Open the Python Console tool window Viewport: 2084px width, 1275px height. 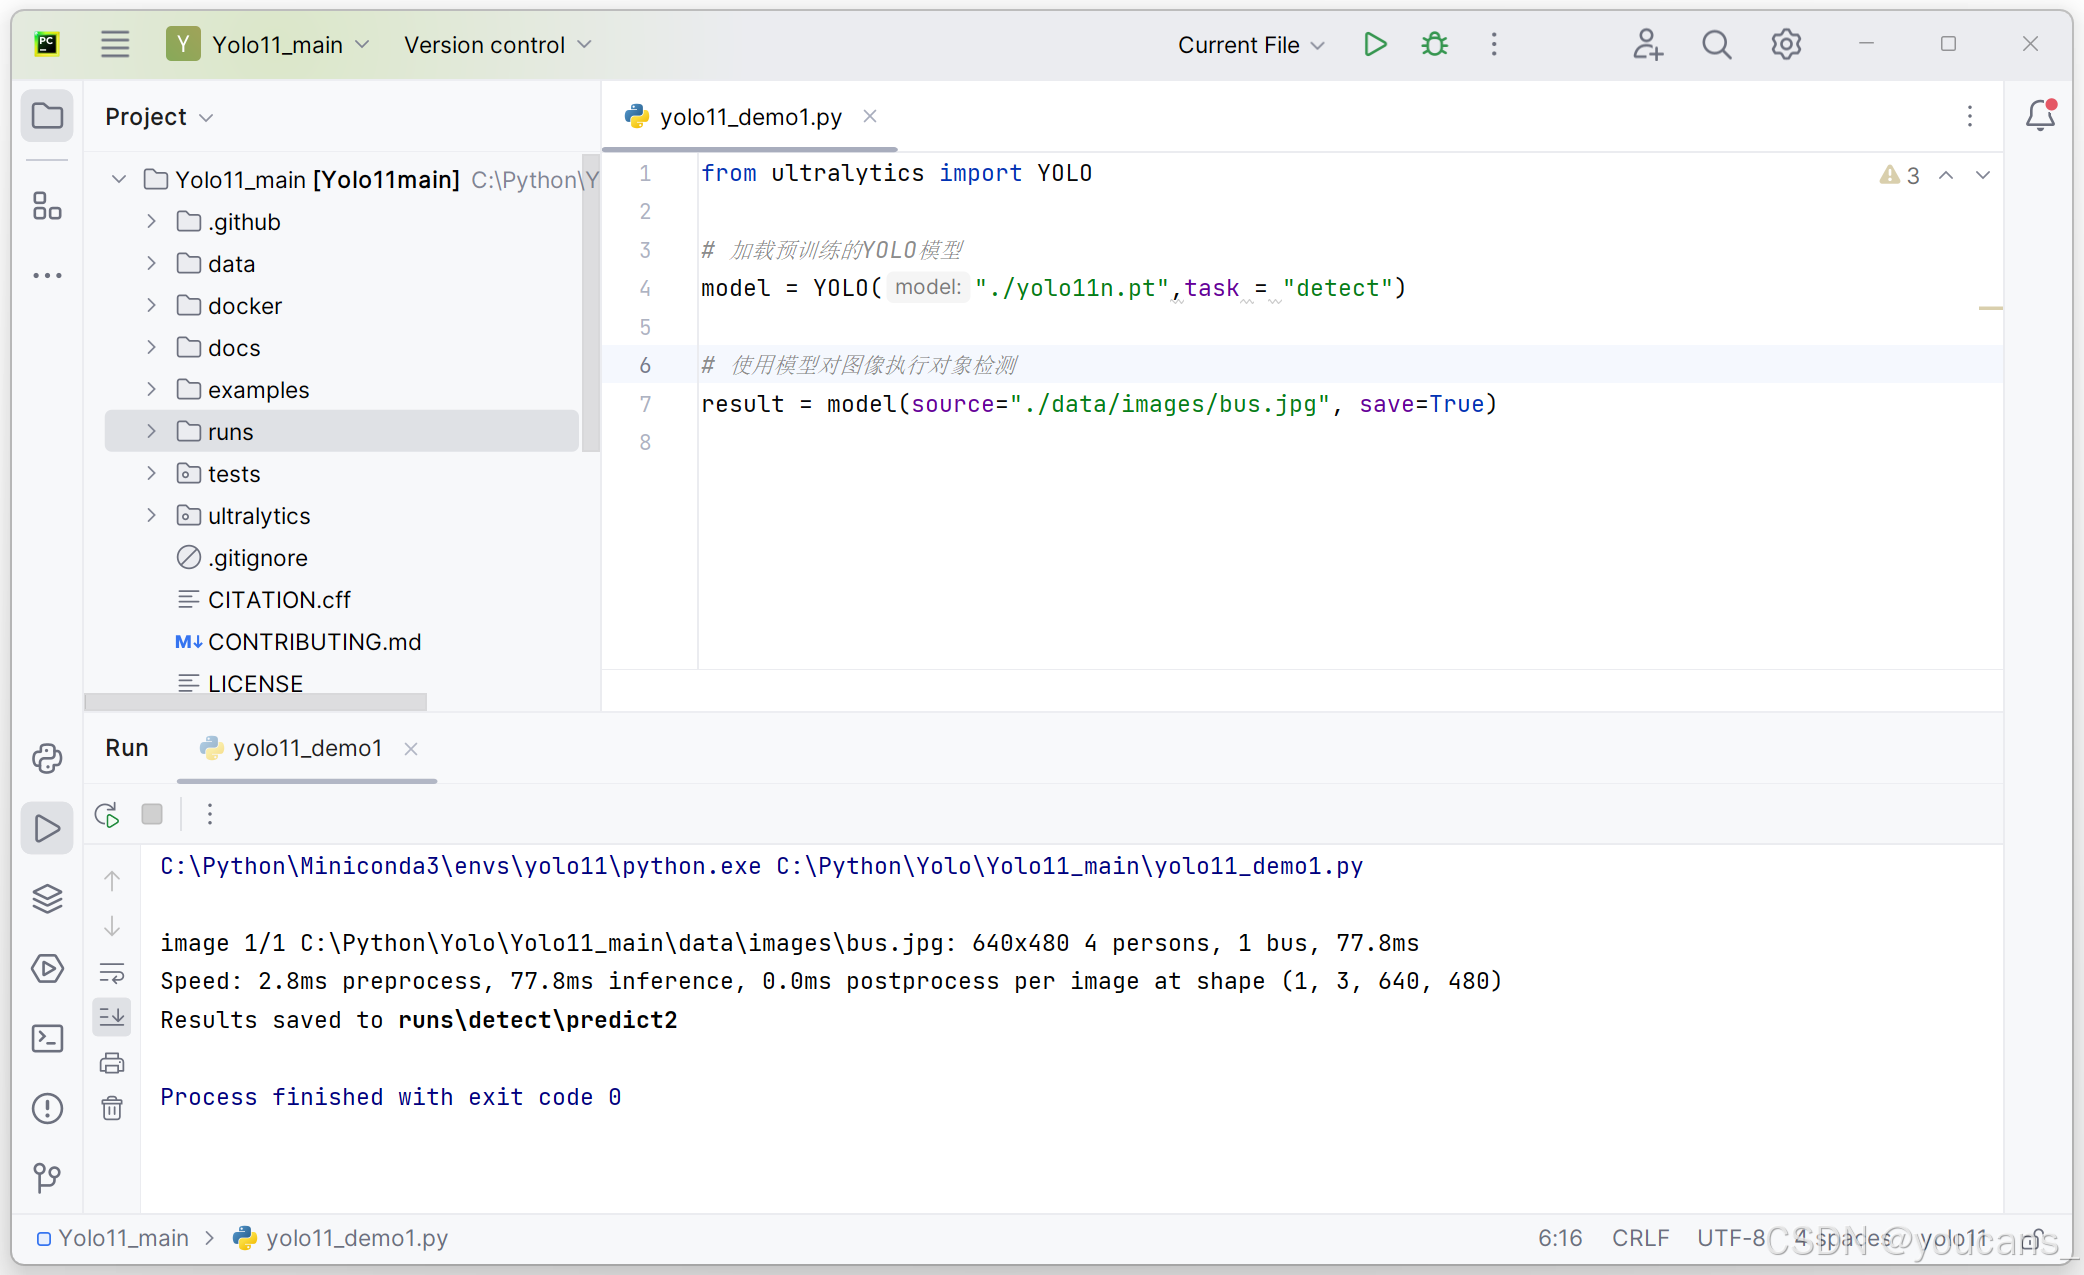click(x=47, y=759)
